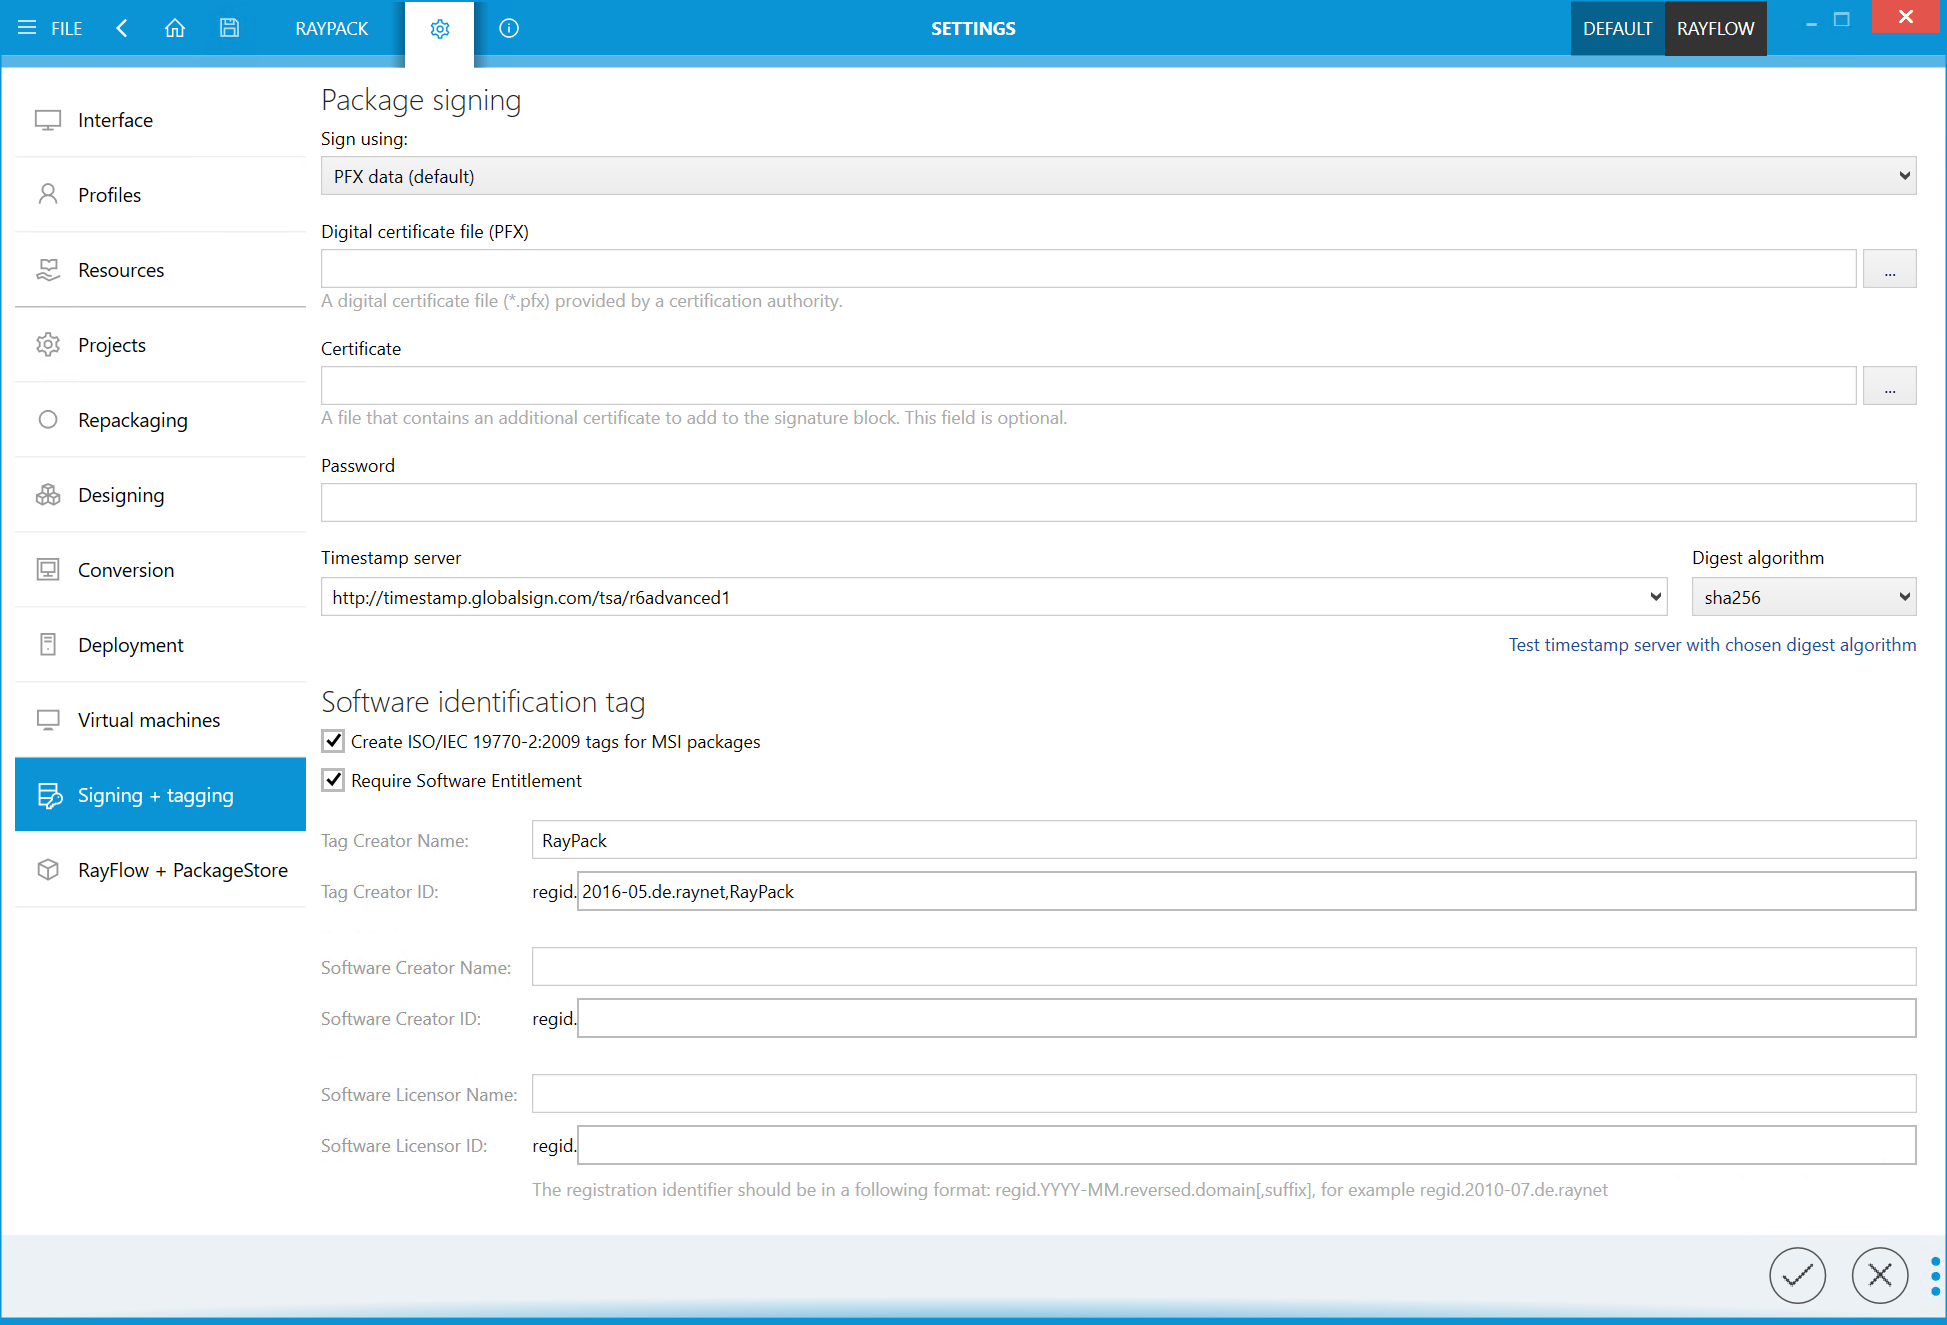Viewport: 1947px width, 1325px height.
Task: Click the Save floppy disk icon
Action: coord(229,28)
